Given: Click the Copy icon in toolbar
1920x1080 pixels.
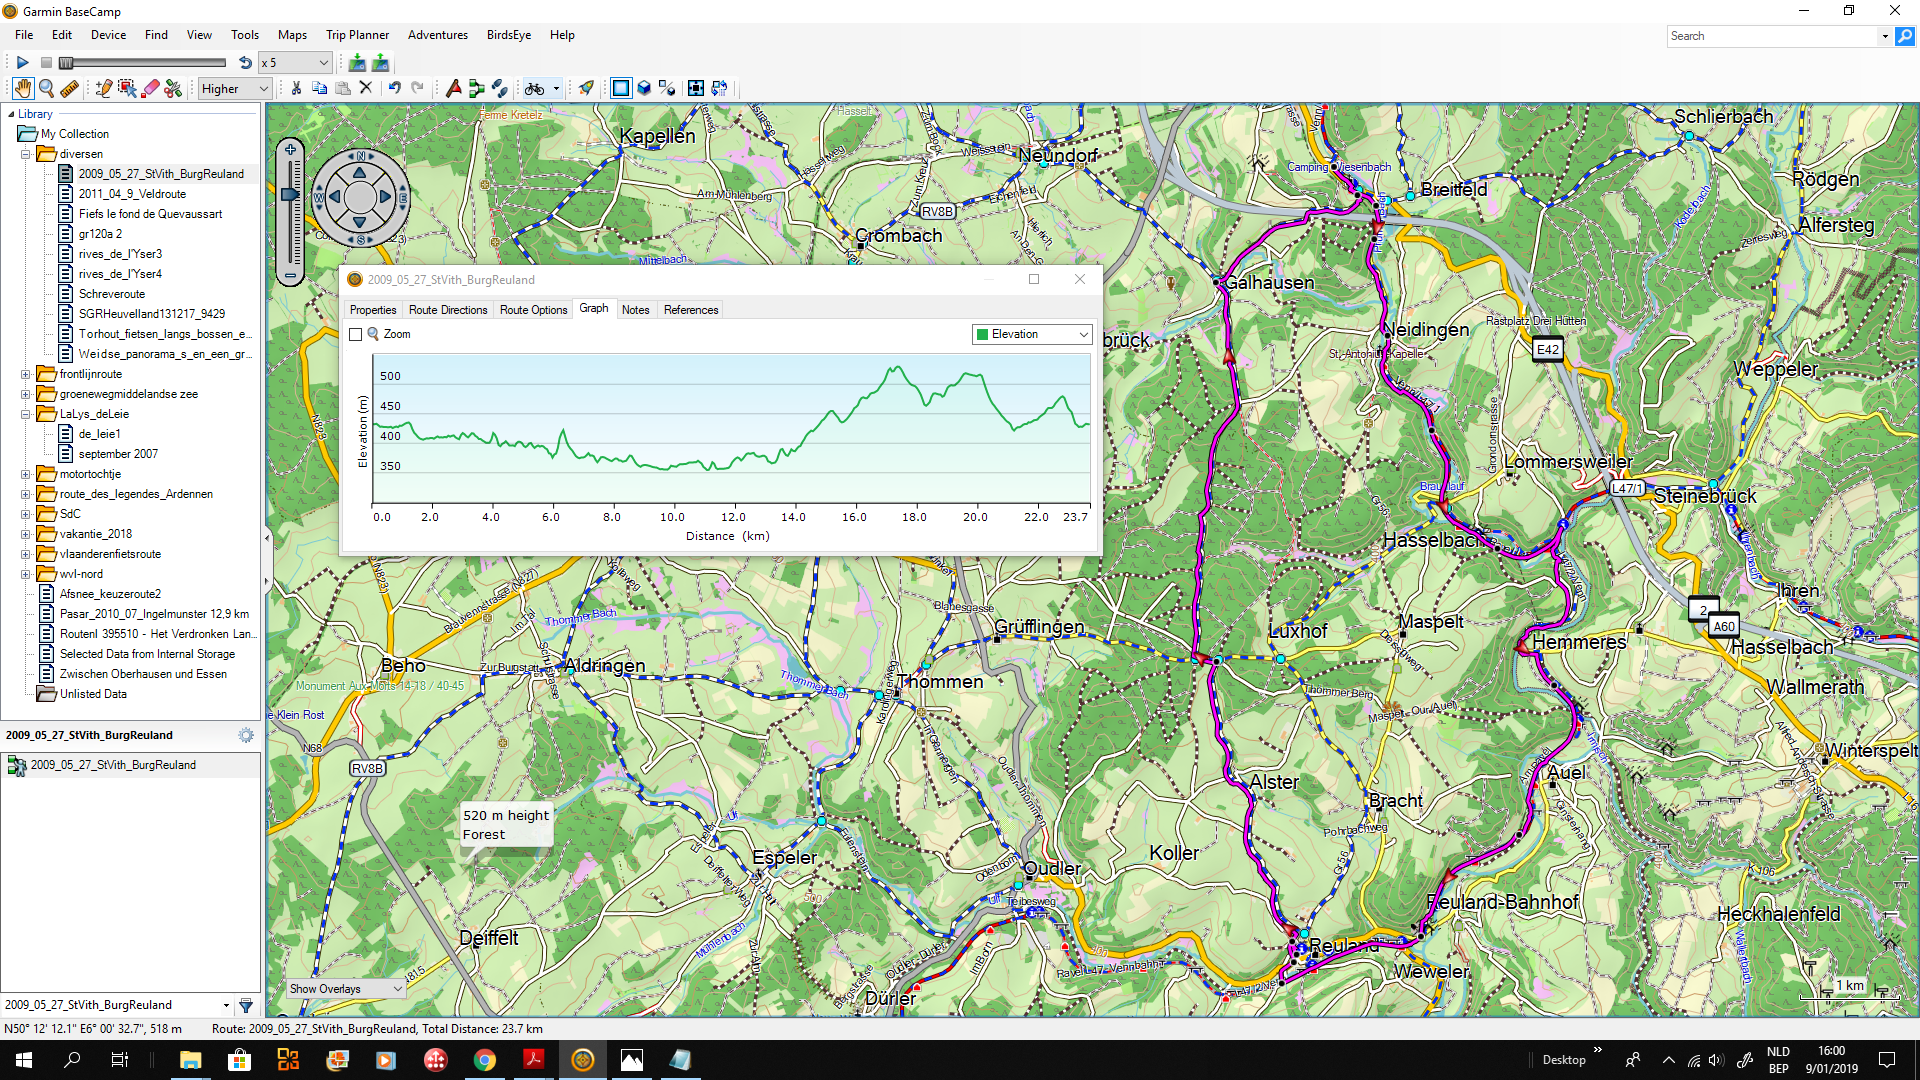Looking at the screenshot, I should click(320, 88).
